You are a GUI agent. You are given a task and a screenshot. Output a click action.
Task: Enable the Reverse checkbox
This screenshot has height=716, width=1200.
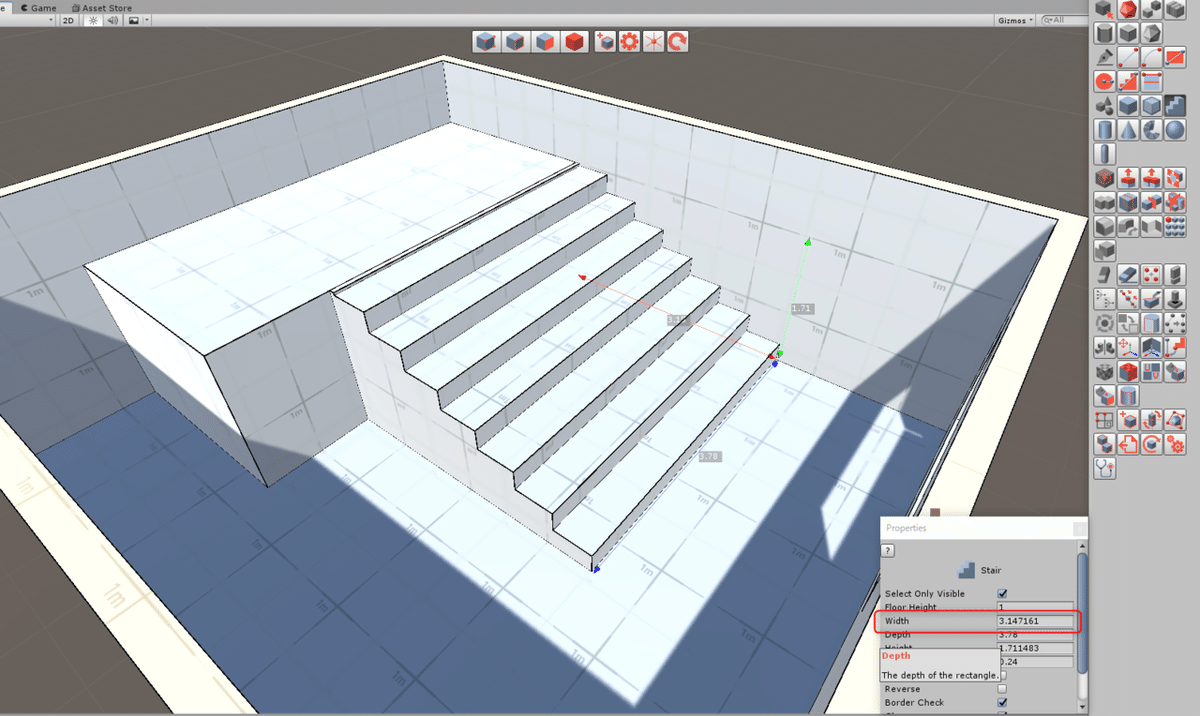pos(1002,689)
